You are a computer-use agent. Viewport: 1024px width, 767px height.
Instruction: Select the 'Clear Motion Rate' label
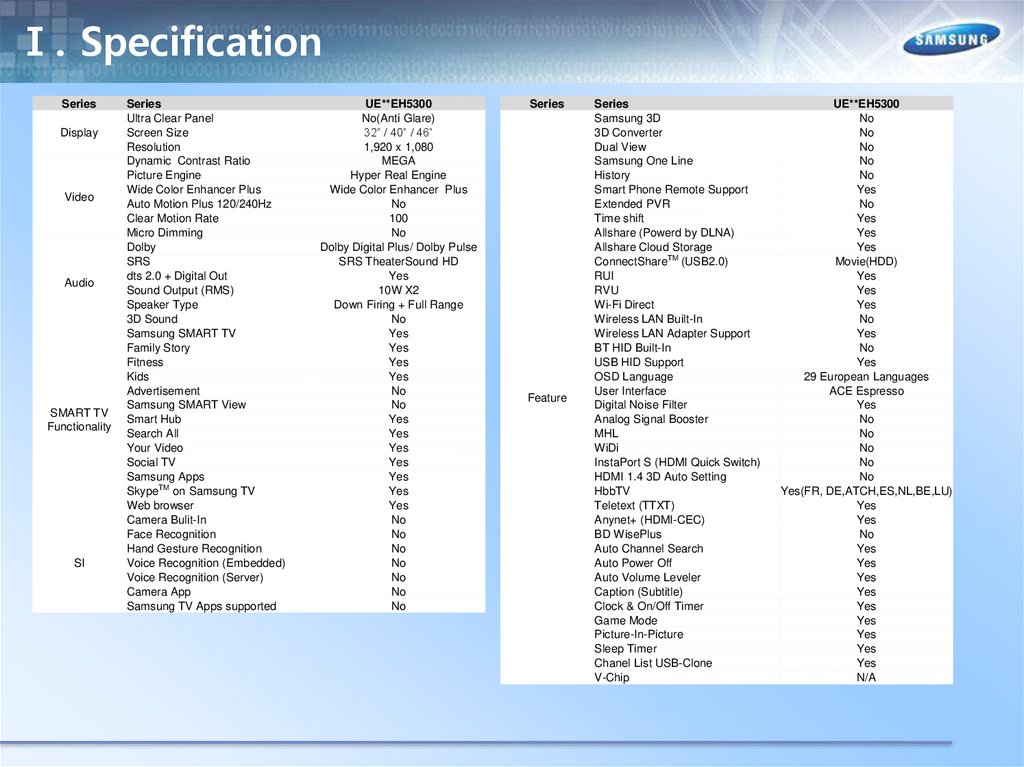[x=172, y=218]
